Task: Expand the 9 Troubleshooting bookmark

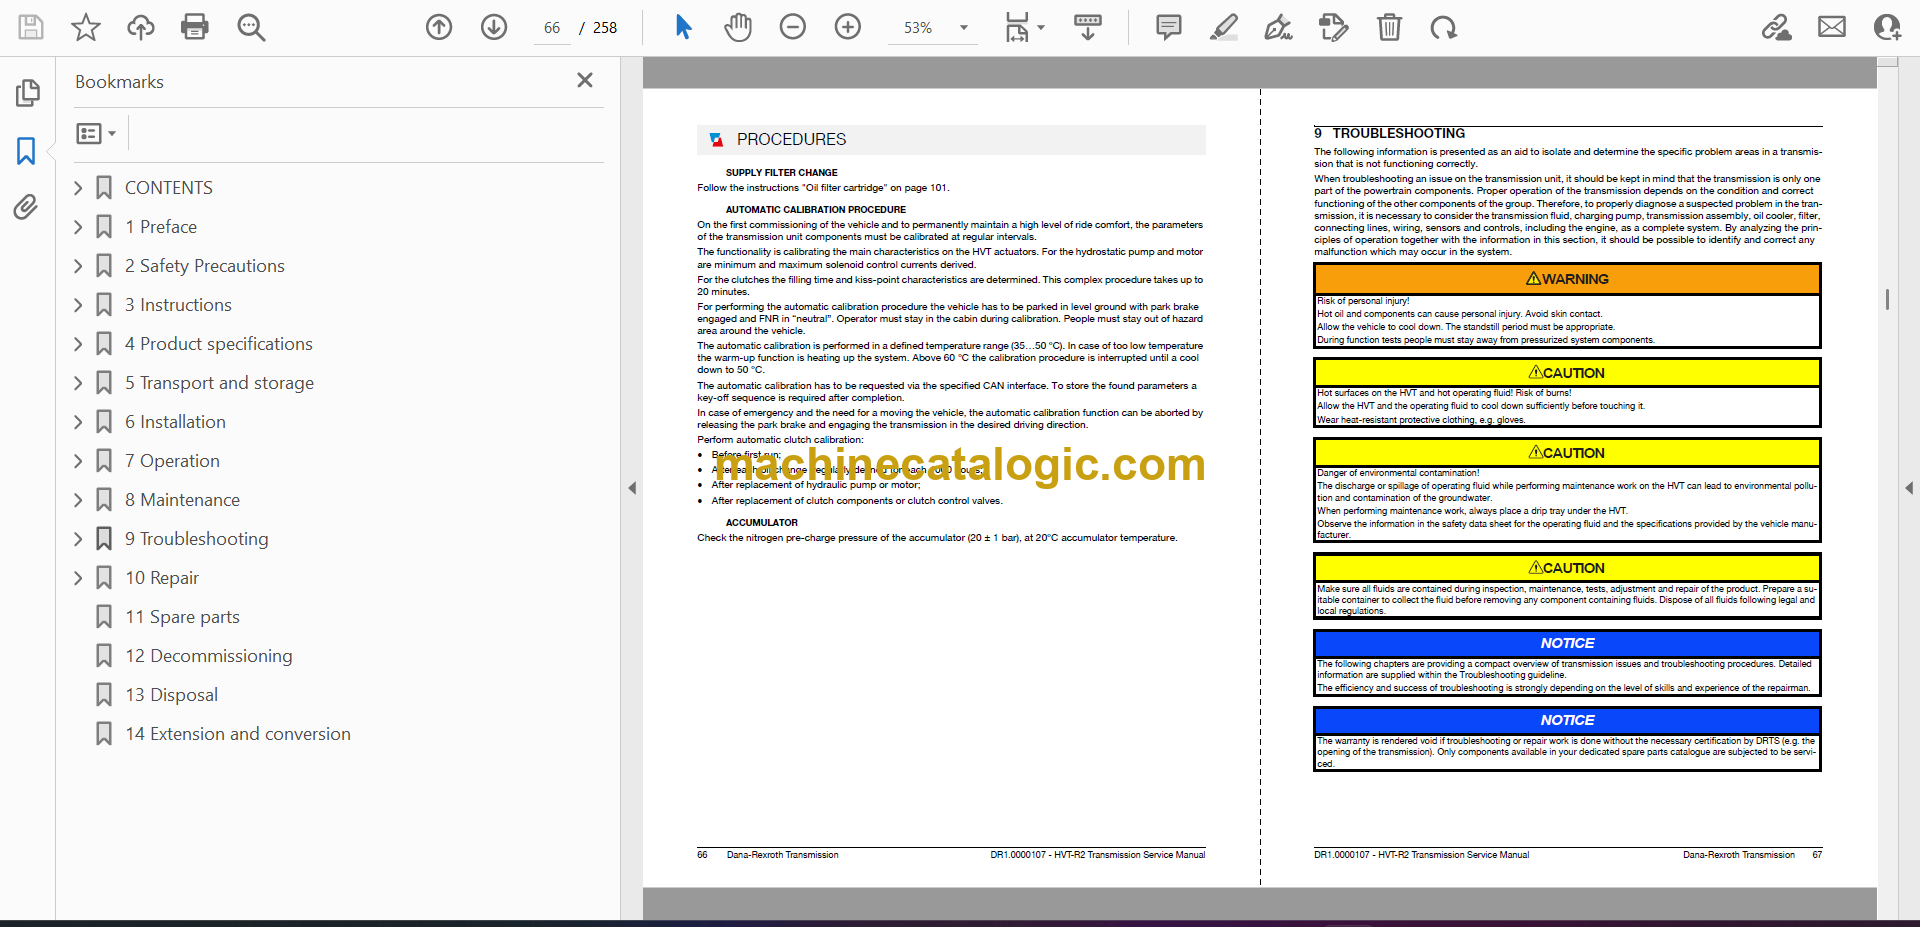Action: [79, 539]
